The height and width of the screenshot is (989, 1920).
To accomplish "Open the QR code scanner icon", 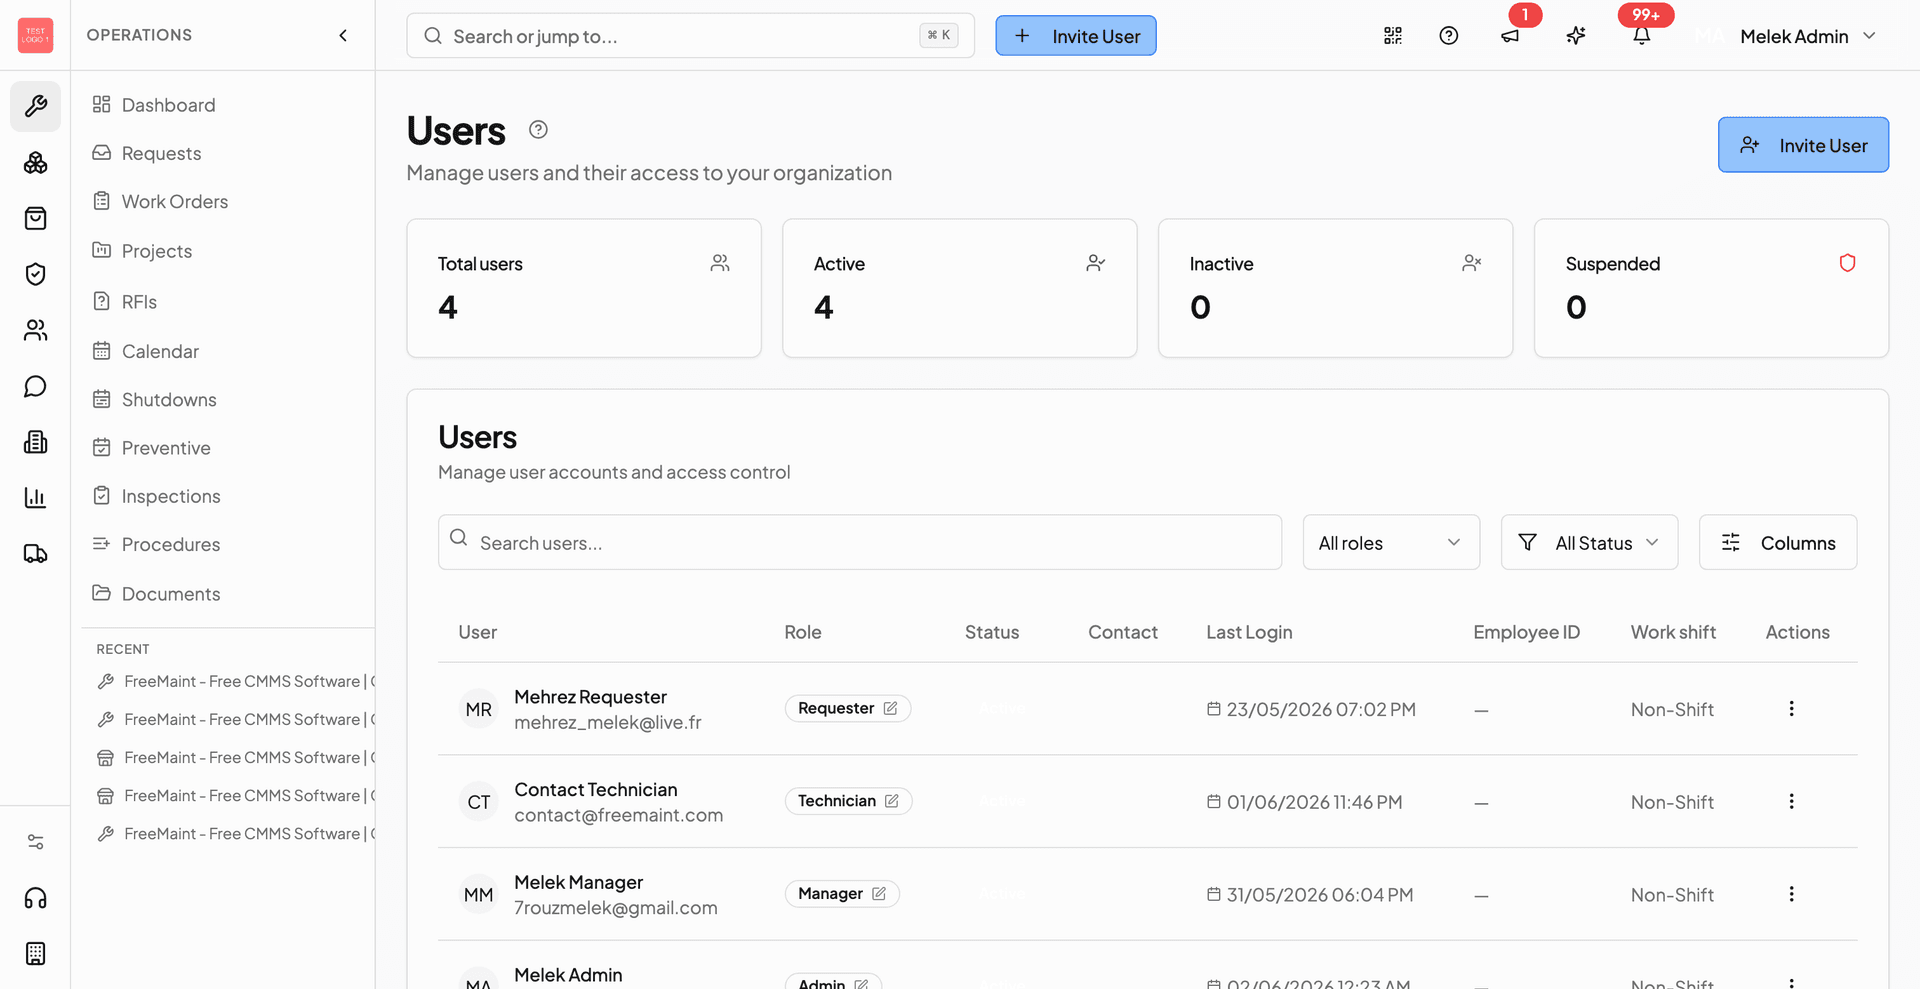I will 1393,36.
